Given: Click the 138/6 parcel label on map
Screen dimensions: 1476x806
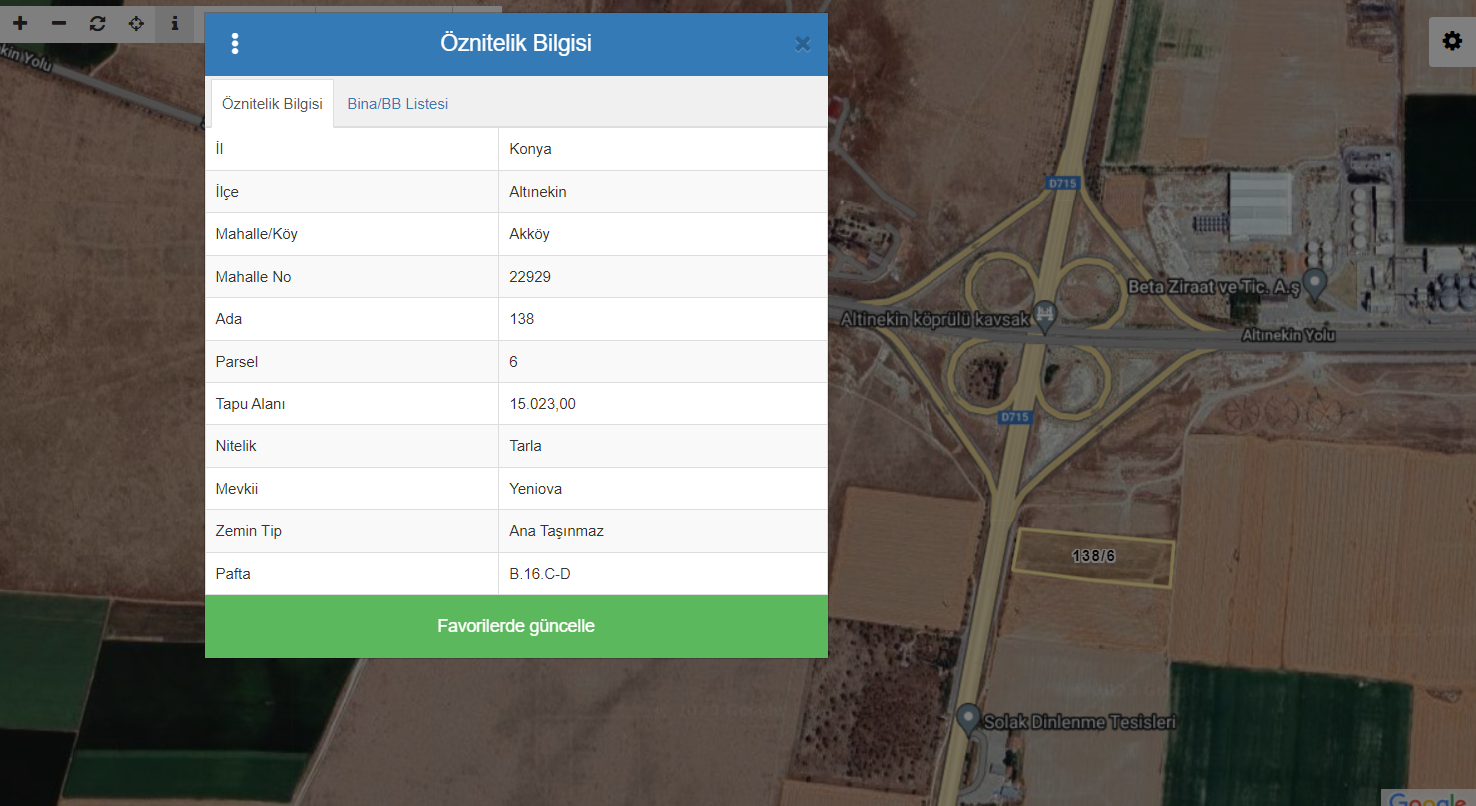Looking at the screenshot, I should (x=1092, y=556).
